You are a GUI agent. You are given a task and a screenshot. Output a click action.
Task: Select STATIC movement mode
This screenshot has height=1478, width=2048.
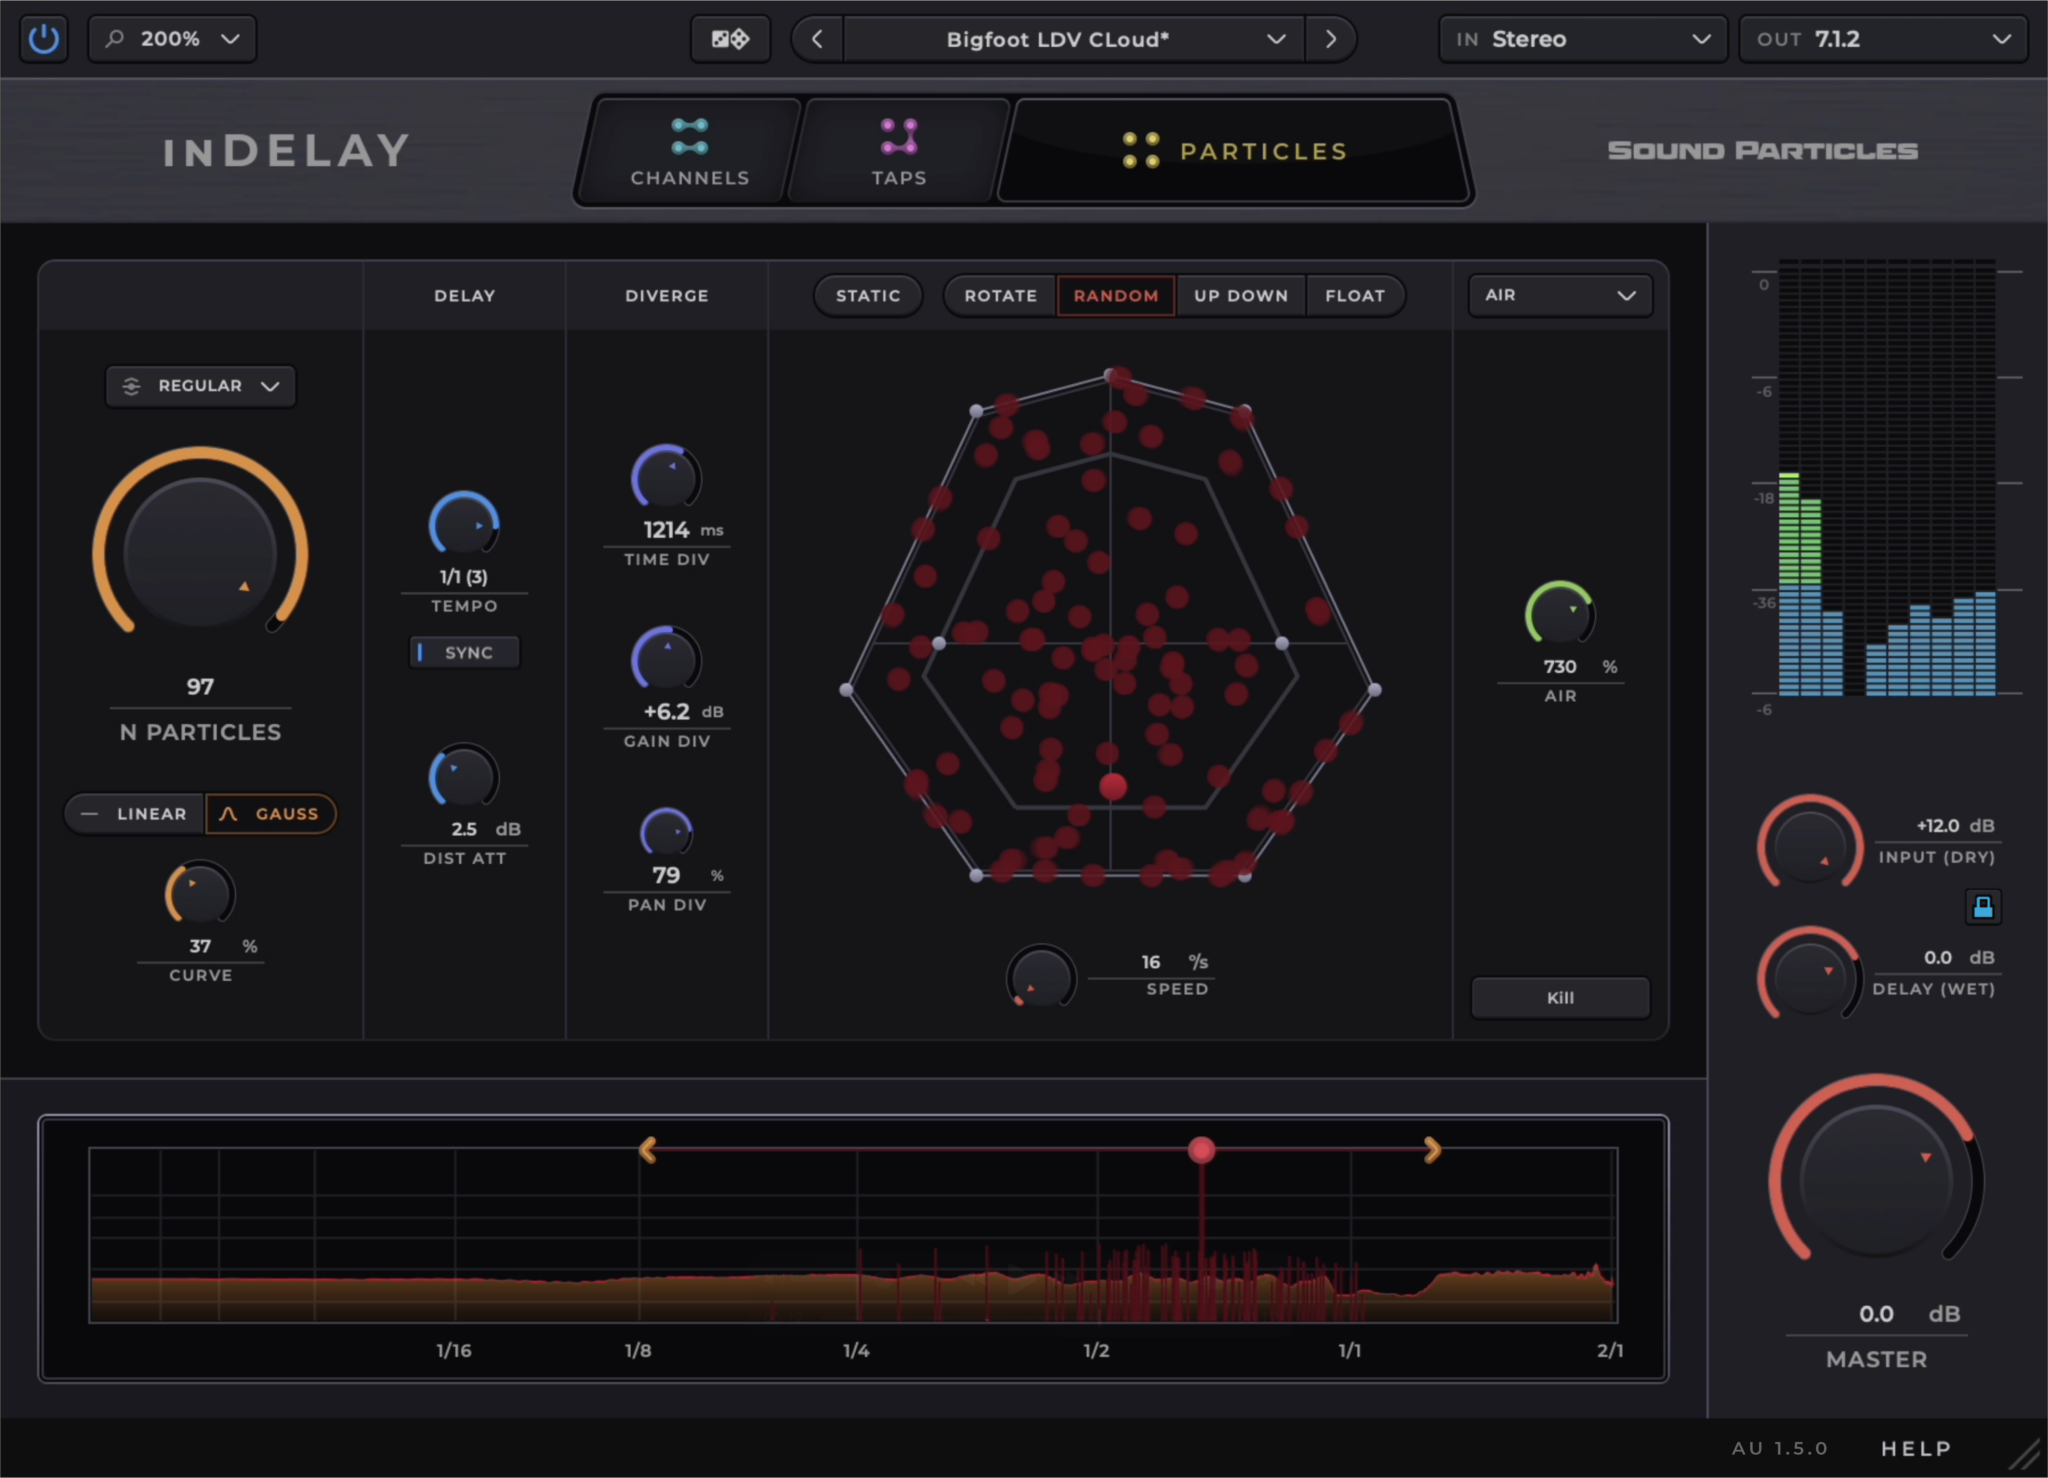click(868, 296)
